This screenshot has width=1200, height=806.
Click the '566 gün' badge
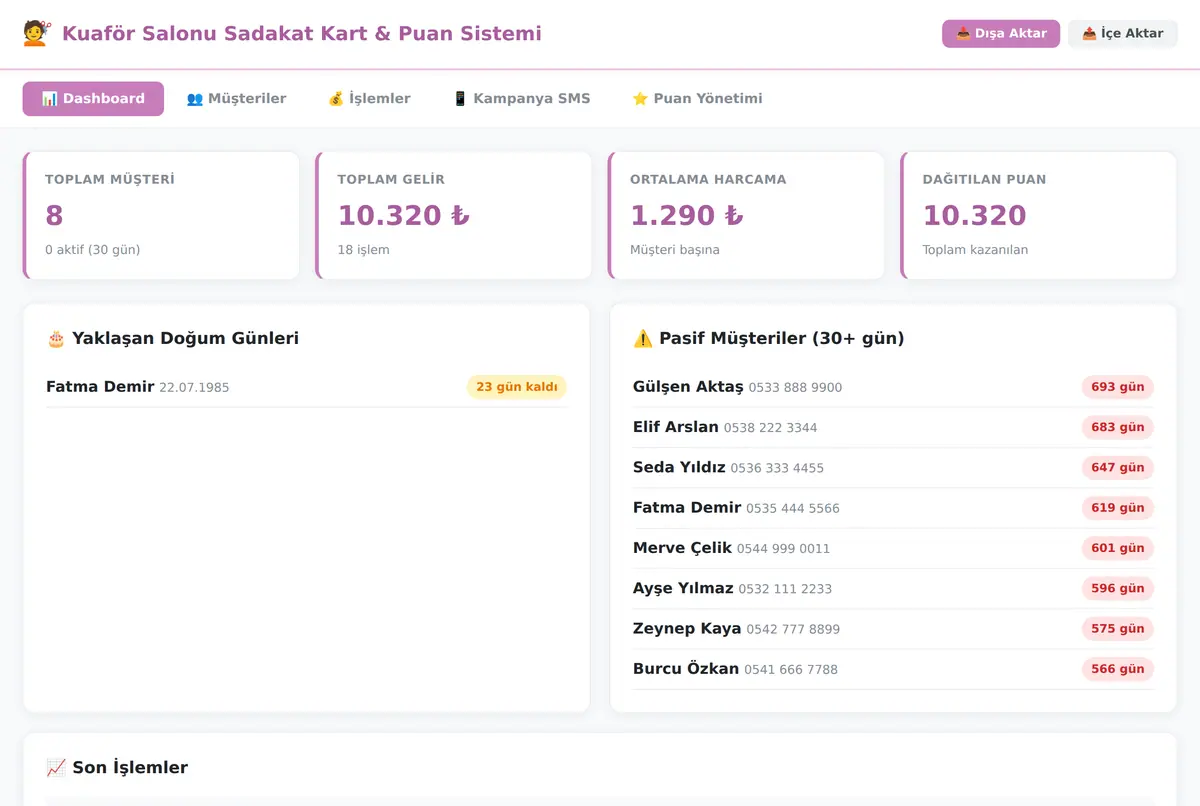[1117, 669]
